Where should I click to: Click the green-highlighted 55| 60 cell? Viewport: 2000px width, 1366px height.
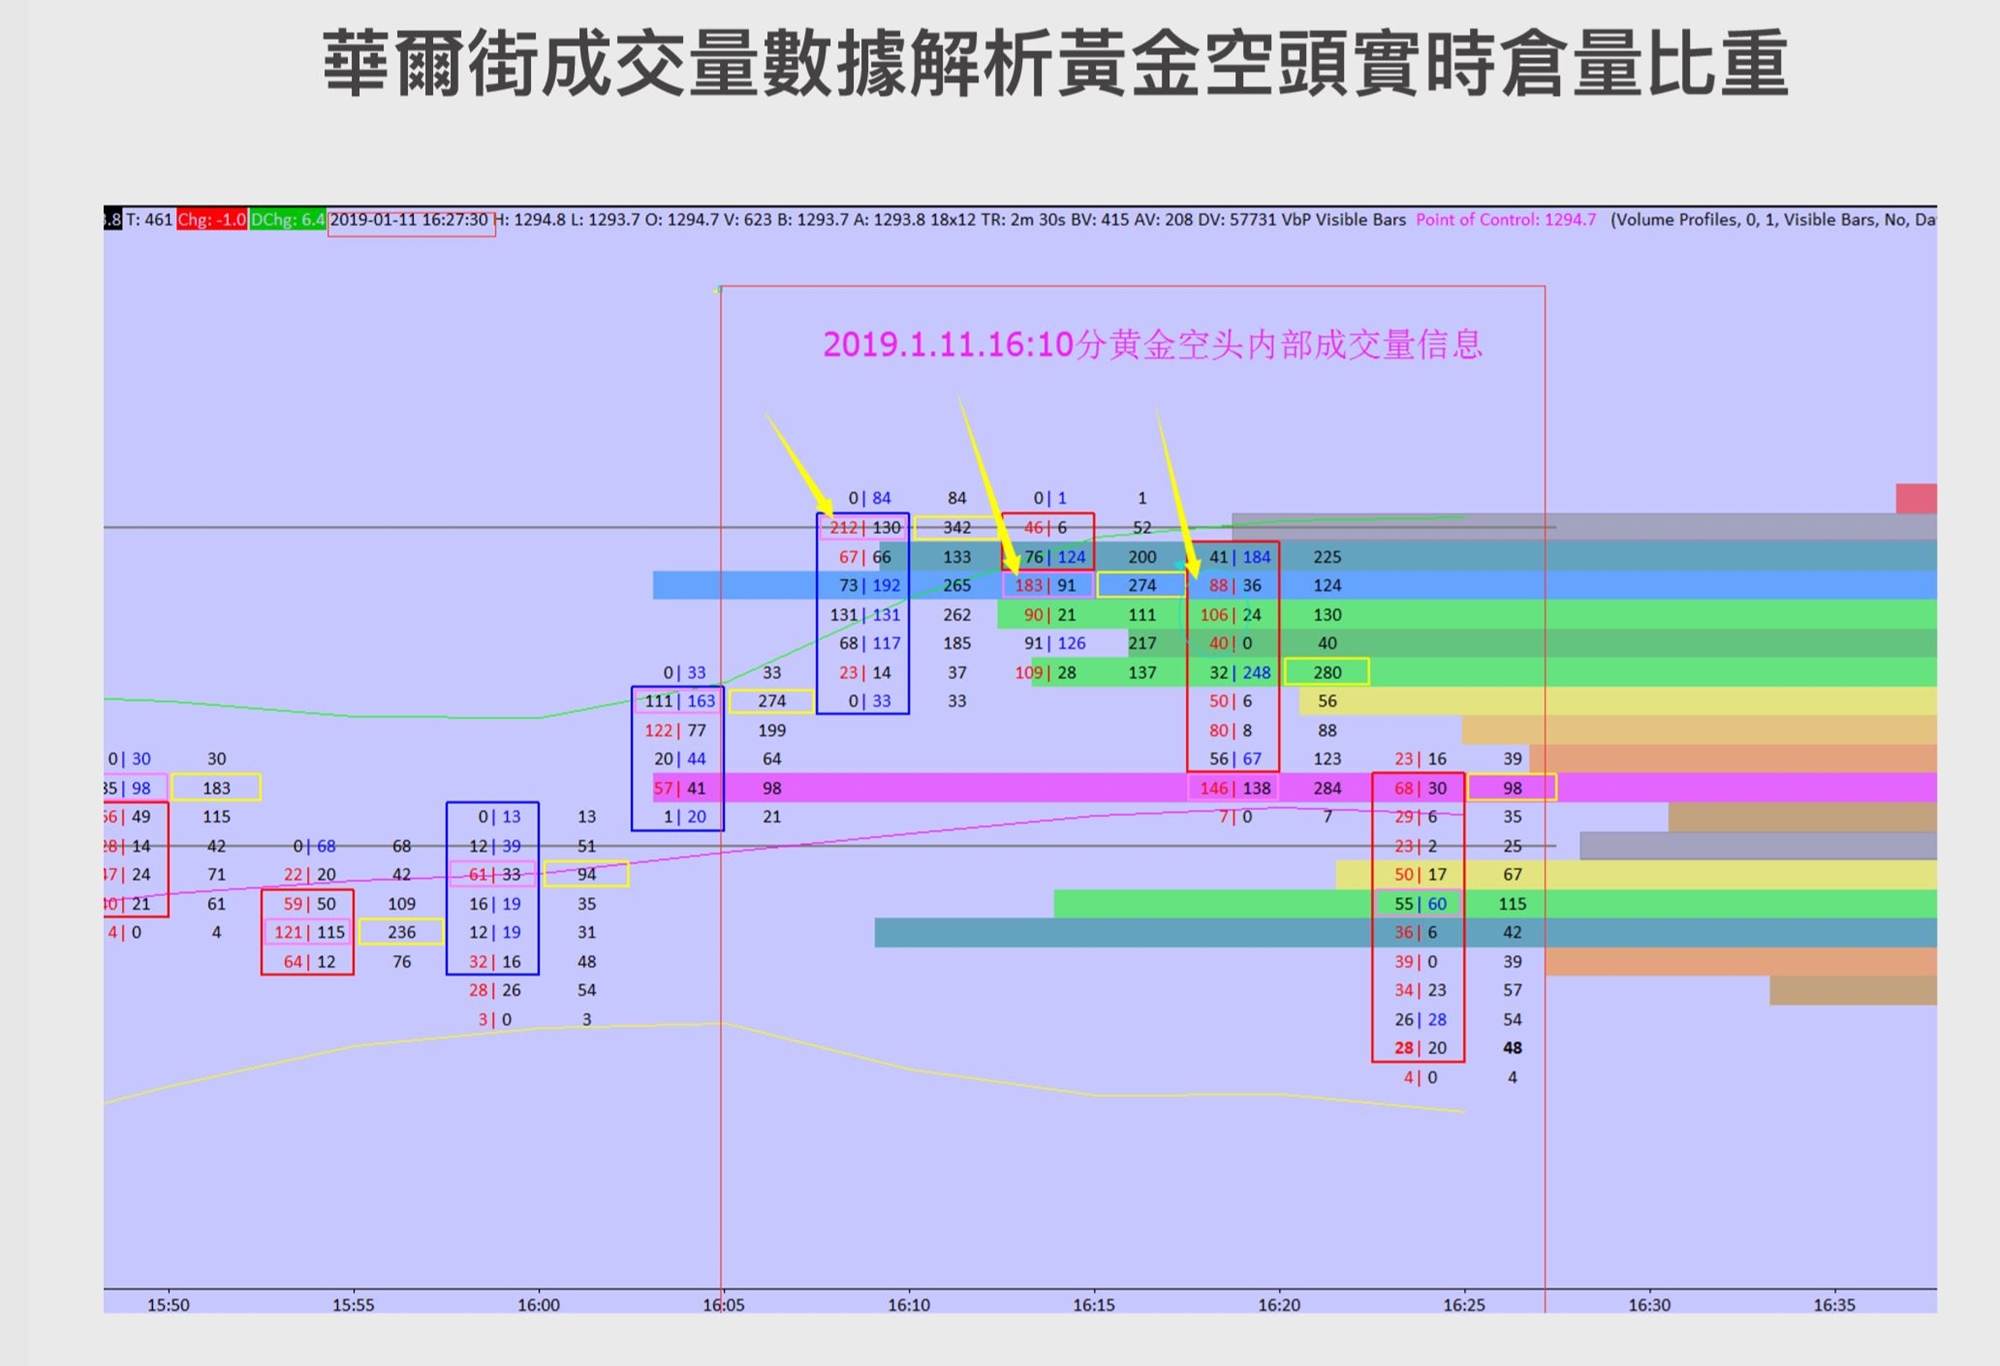[1420, 904]
